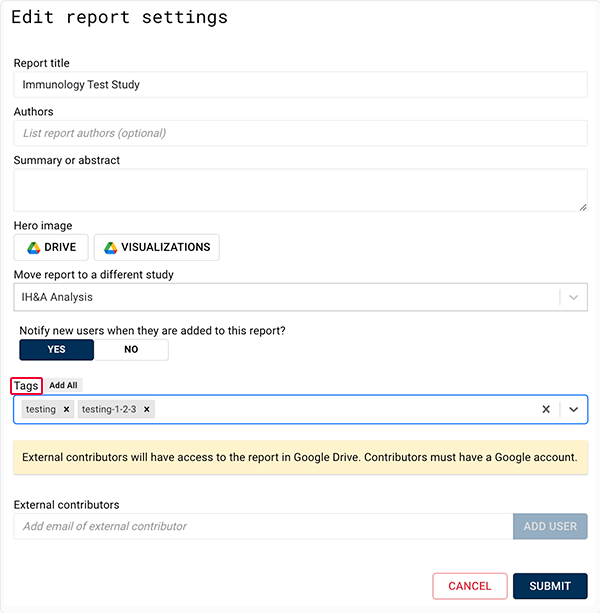Expand the Tags dropdown chevron
The height and width of the screenshot is (613, 600).
(x=574, y=409)
